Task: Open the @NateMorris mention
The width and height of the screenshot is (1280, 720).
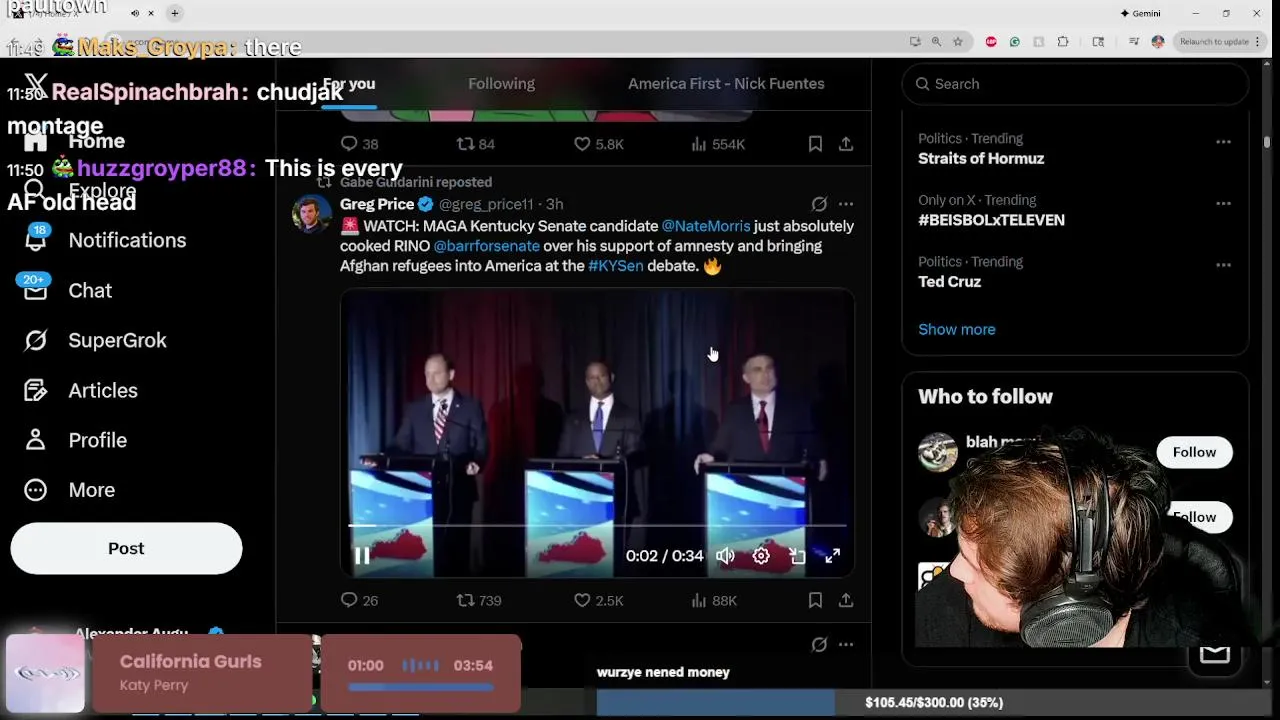Action: pos(706,226)
